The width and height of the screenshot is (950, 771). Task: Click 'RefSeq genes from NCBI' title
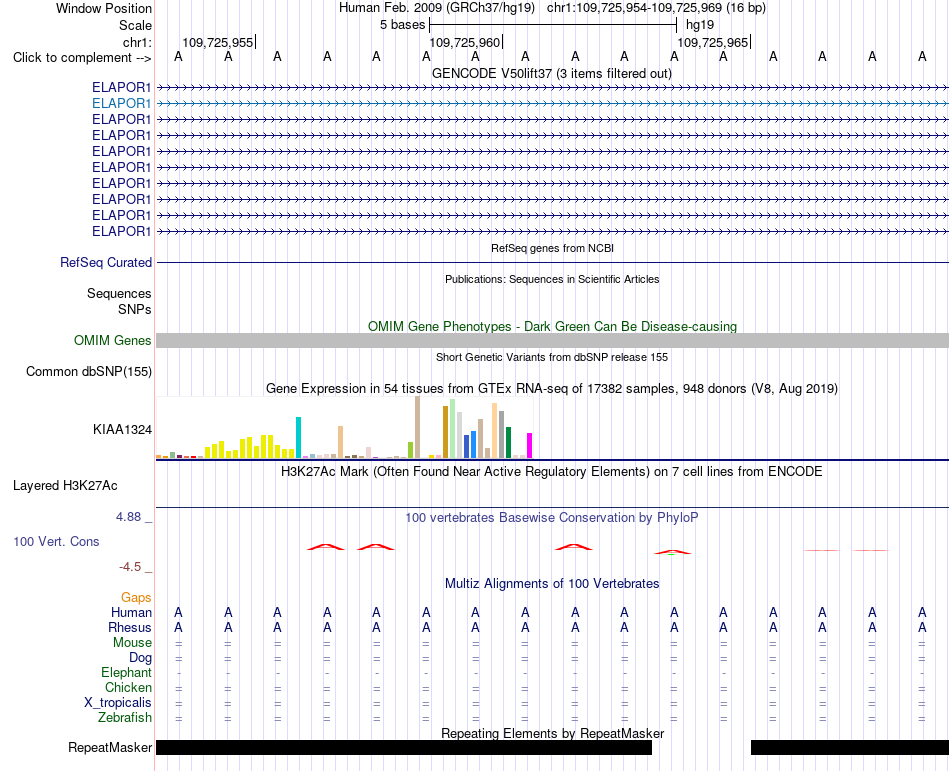coord(553,248)
